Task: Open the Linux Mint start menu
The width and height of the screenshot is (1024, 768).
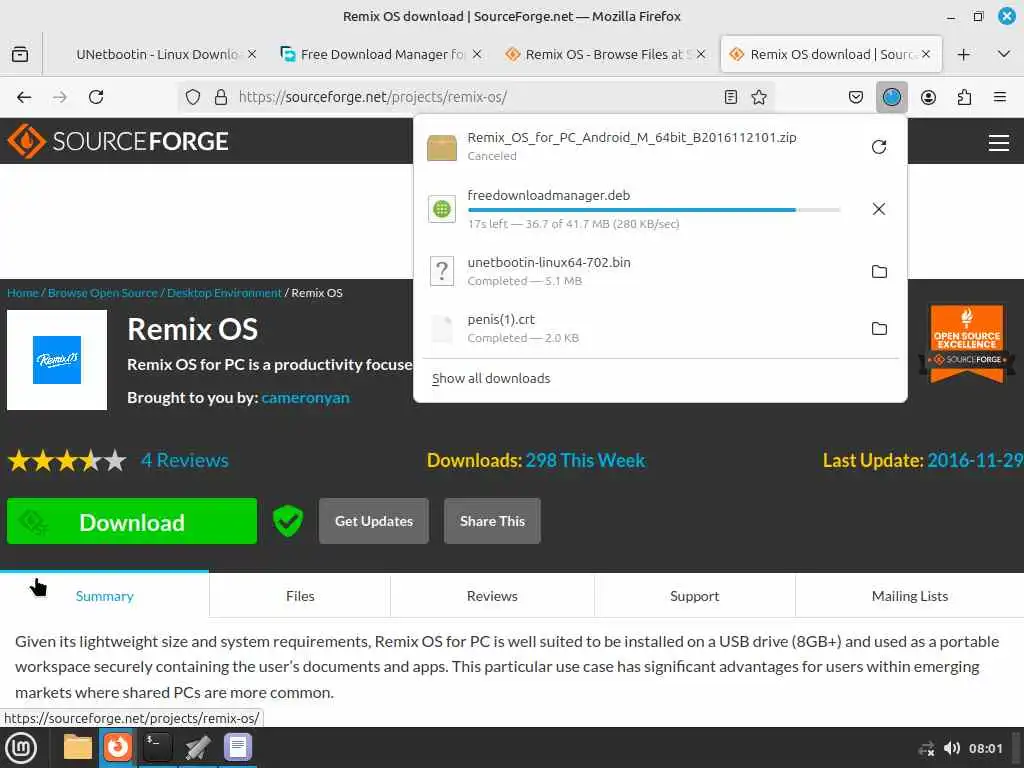Action: point(21,748)
